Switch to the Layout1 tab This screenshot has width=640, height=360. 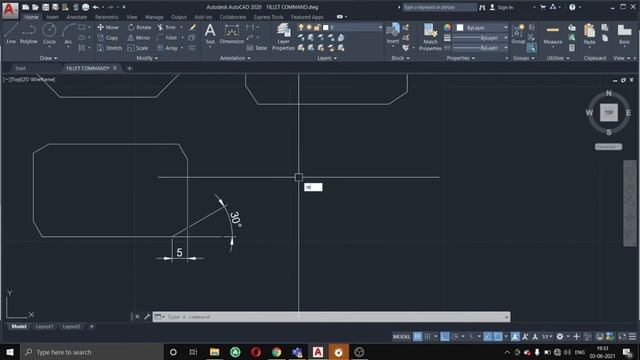(x=44, y=327)
